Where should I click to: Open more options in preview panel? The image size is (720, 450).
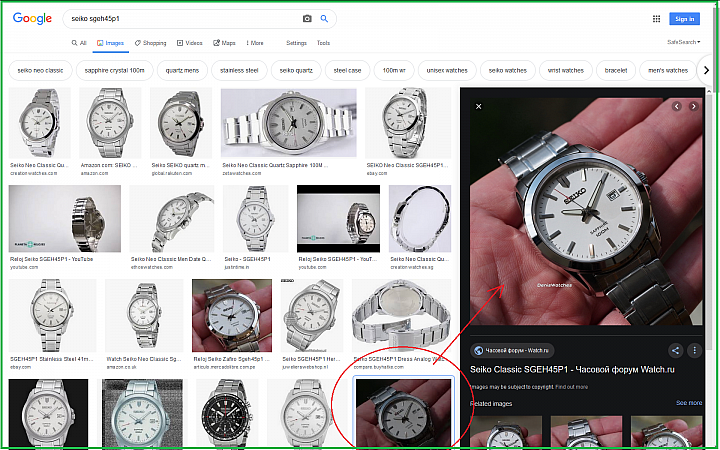[x=694, y=351]
